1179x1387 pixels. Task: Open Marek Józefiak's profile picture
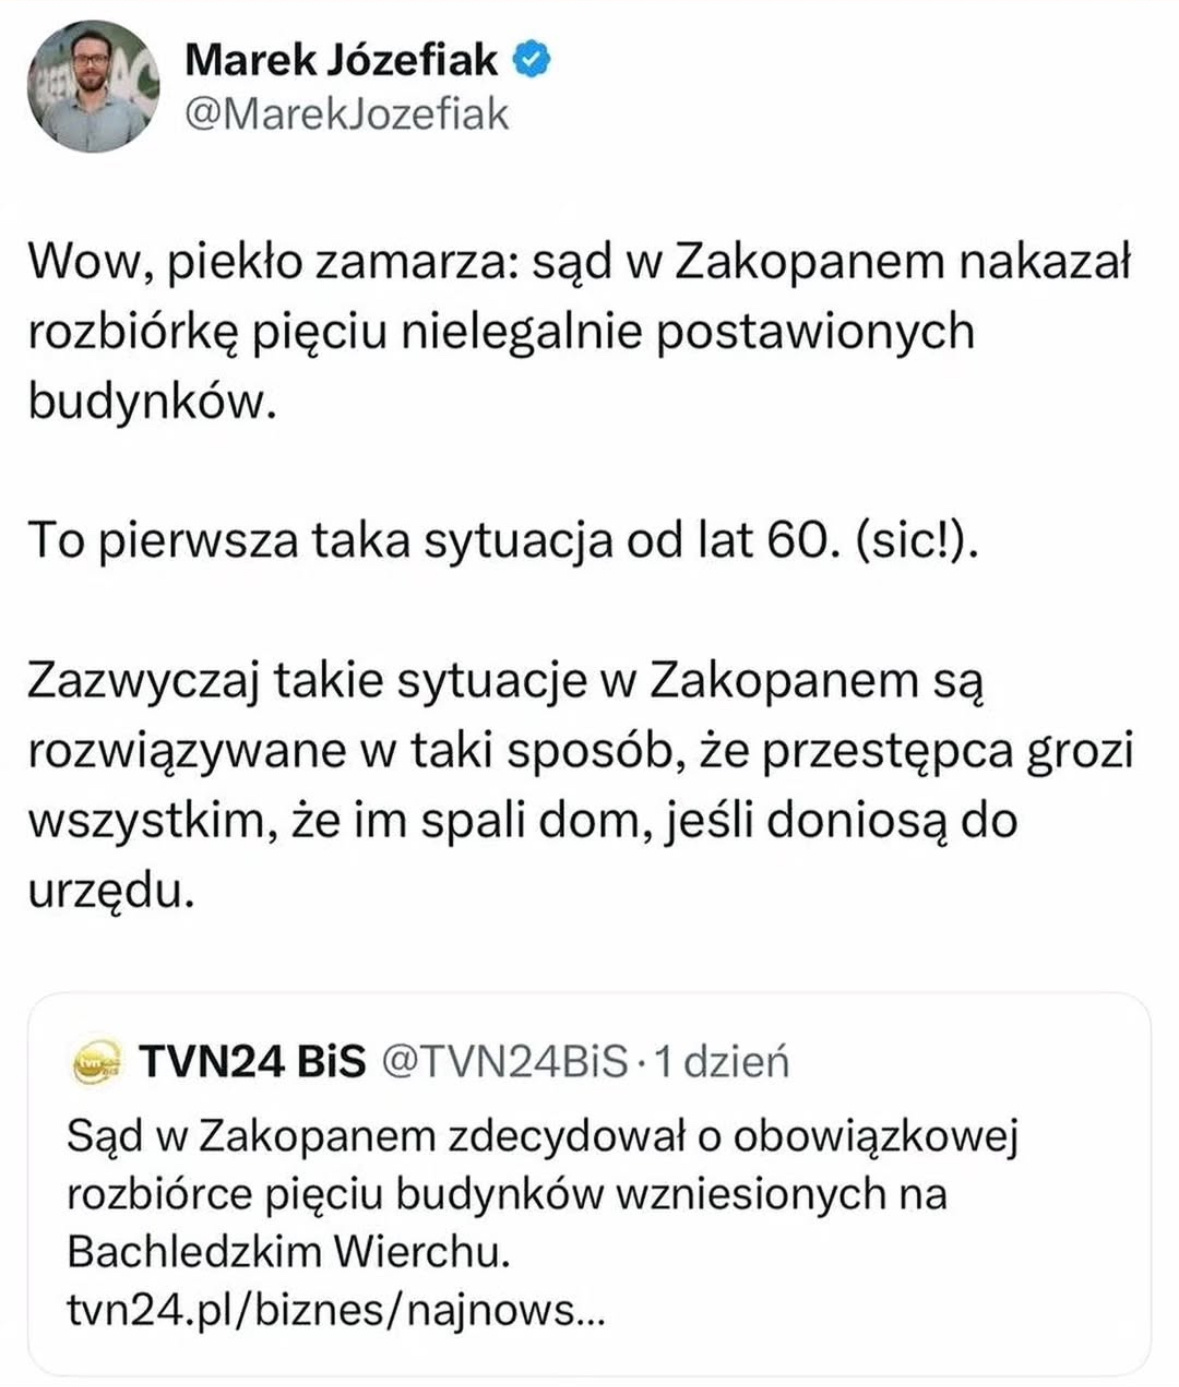93,86
